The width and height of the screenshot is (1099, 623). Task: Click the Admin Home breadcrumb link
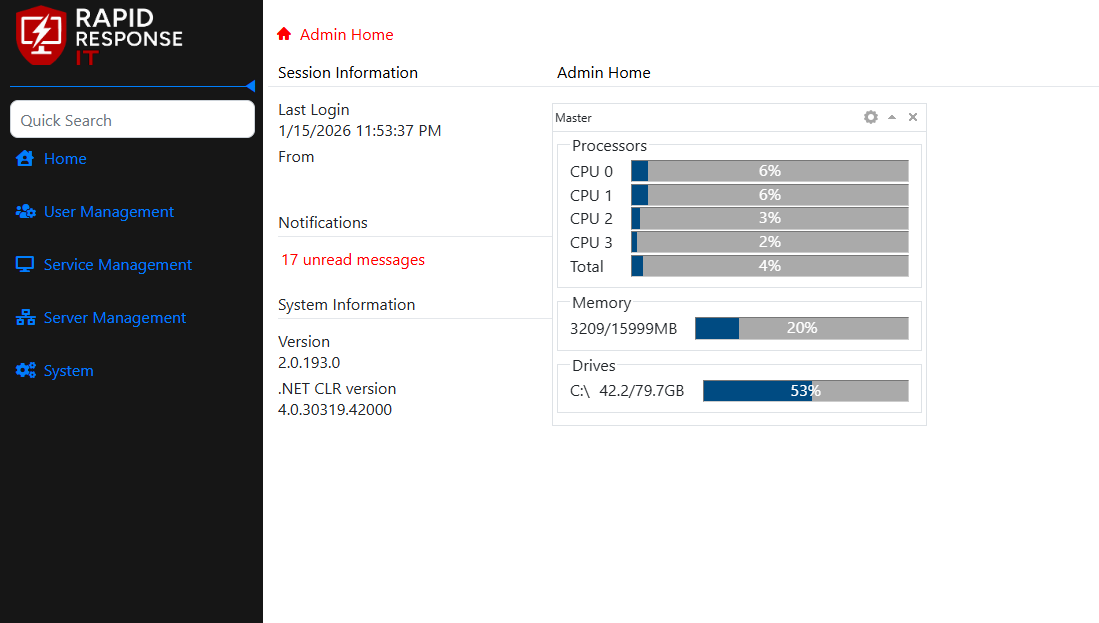(347, 34)
